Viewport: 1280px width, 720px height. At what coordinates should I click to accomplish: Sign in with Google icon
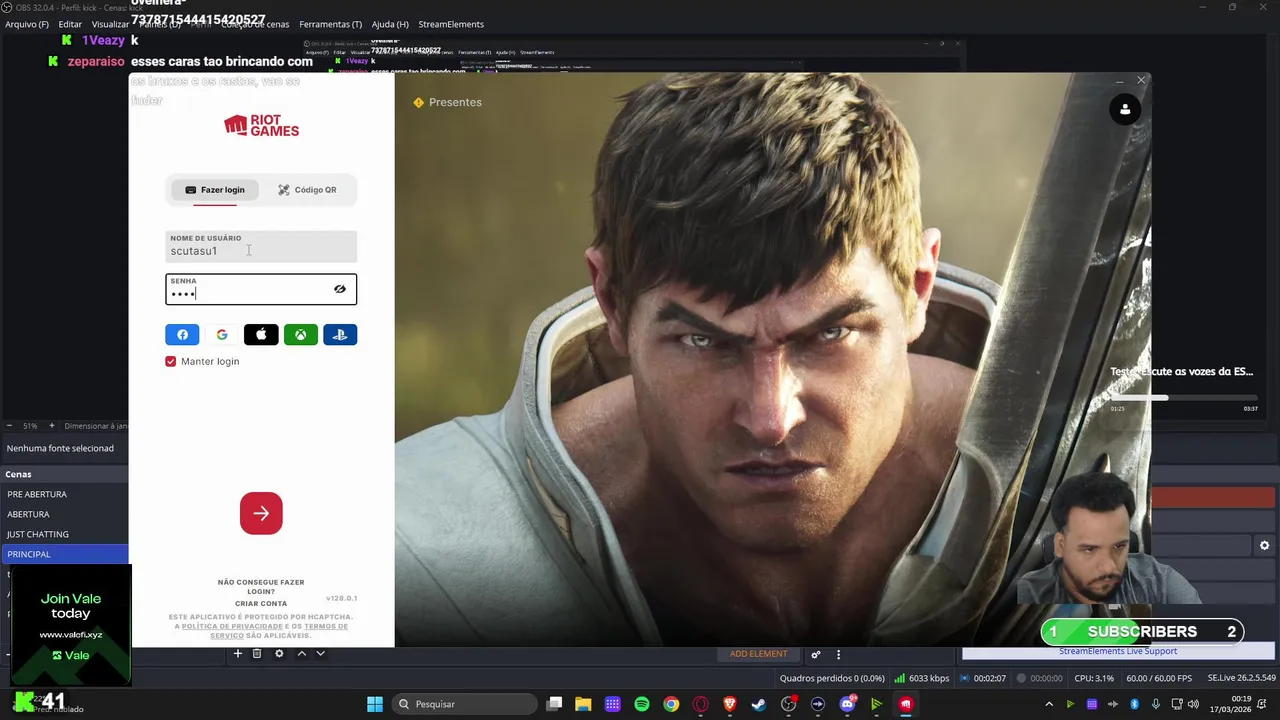[222, 335]
